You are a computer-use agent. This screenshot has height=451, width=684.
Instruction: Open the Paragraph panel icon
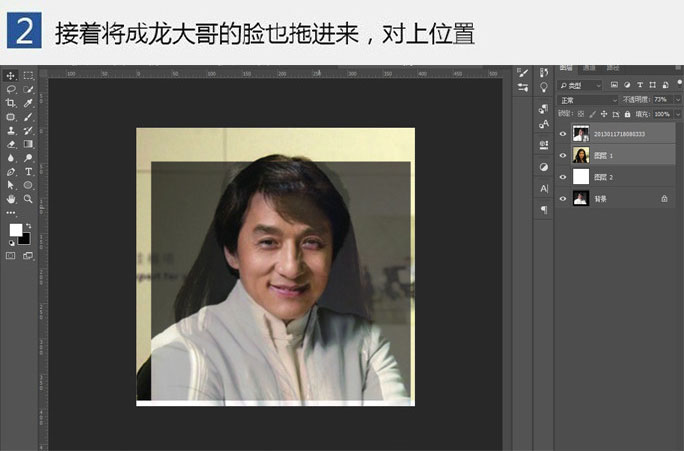tap(544, 210)
